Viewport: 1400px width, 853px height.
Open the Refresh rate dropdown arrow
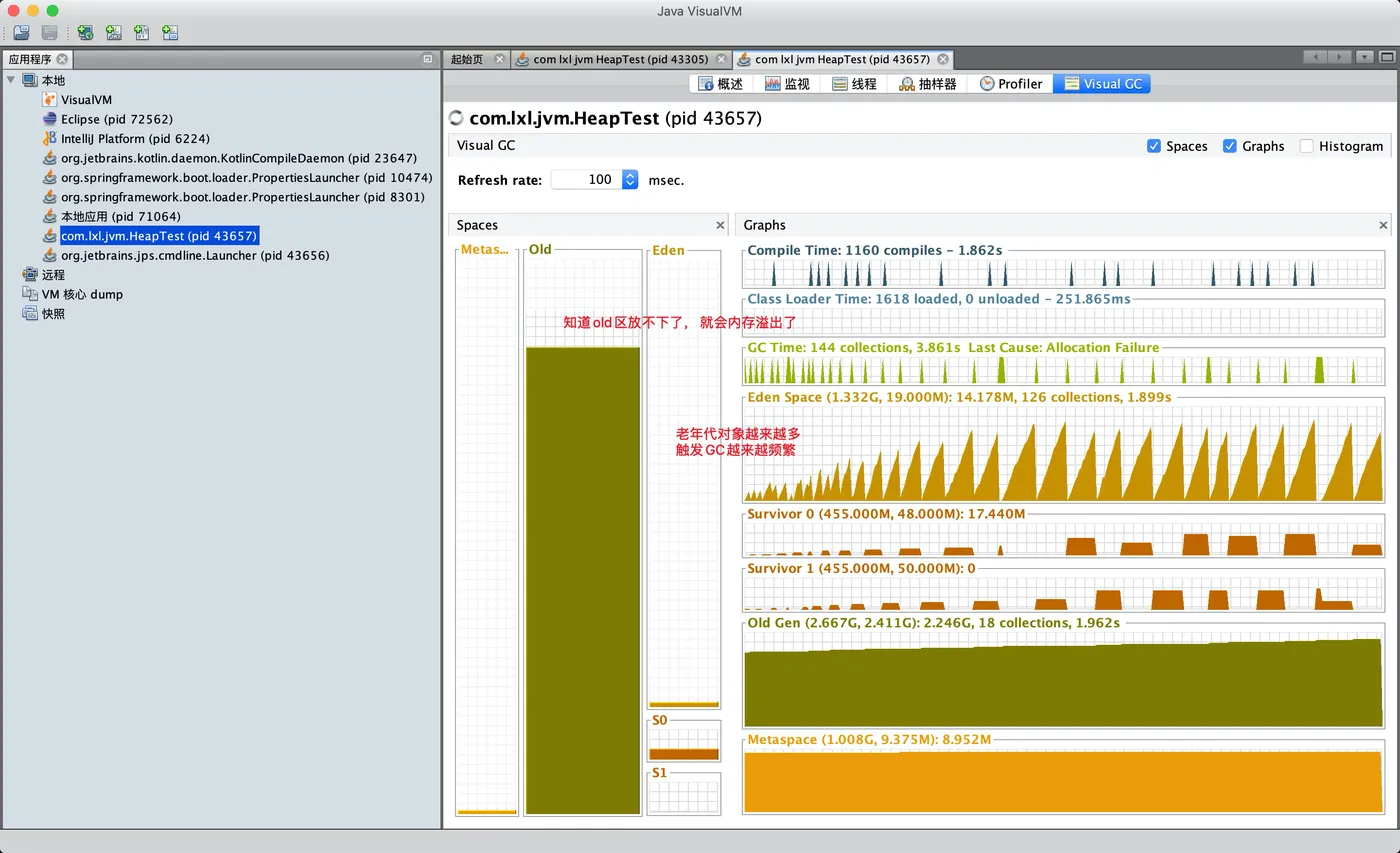tap(630, 180)
